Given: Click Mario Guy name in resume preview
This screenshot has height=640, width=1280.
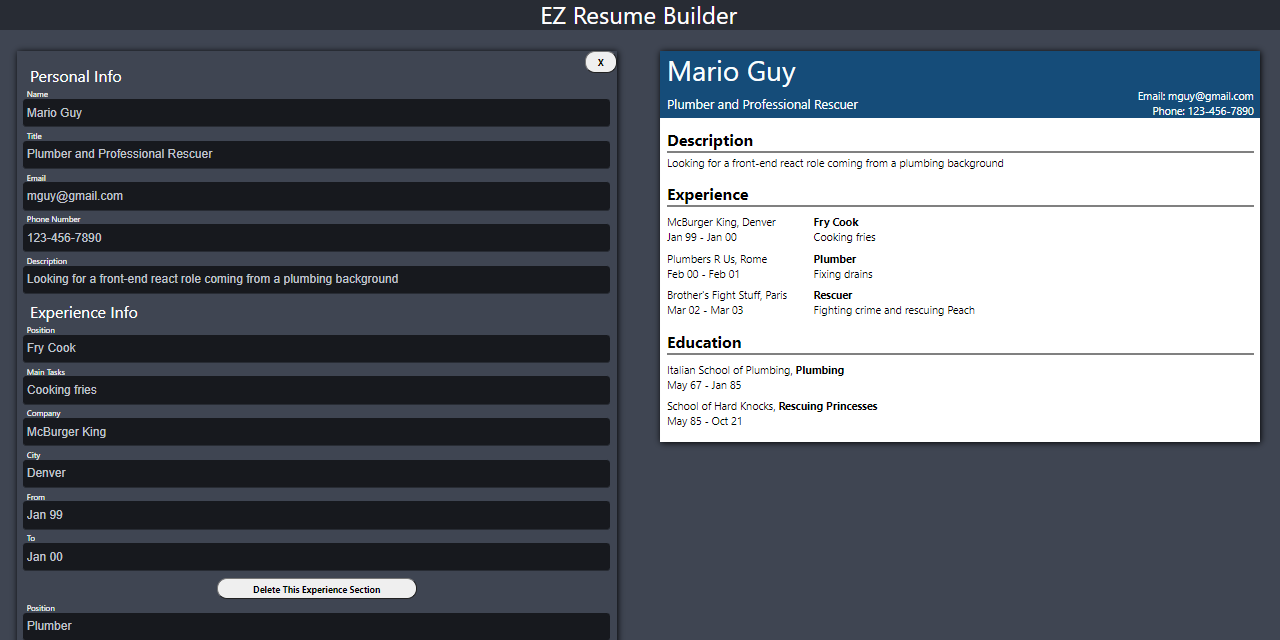Looking at the screenshot, I should pyautogui.click(x=731, y=72).
